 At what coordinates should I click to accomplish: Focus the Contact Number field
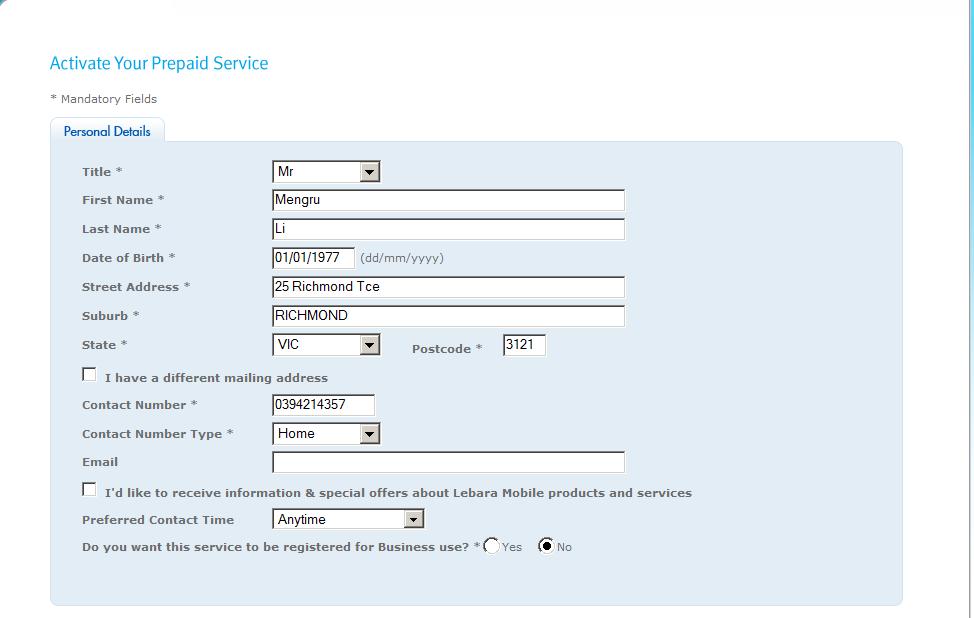[x=323, y=405]
